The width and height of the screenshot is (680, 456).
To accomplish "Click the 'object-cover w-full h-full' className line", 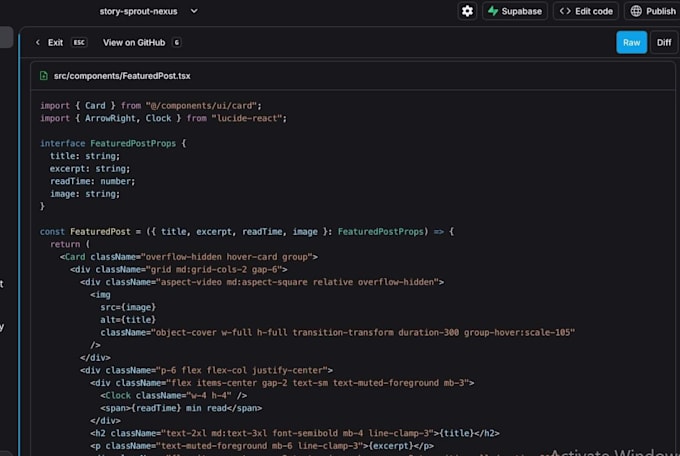I will pyautogui.click(x=338, y=332).
